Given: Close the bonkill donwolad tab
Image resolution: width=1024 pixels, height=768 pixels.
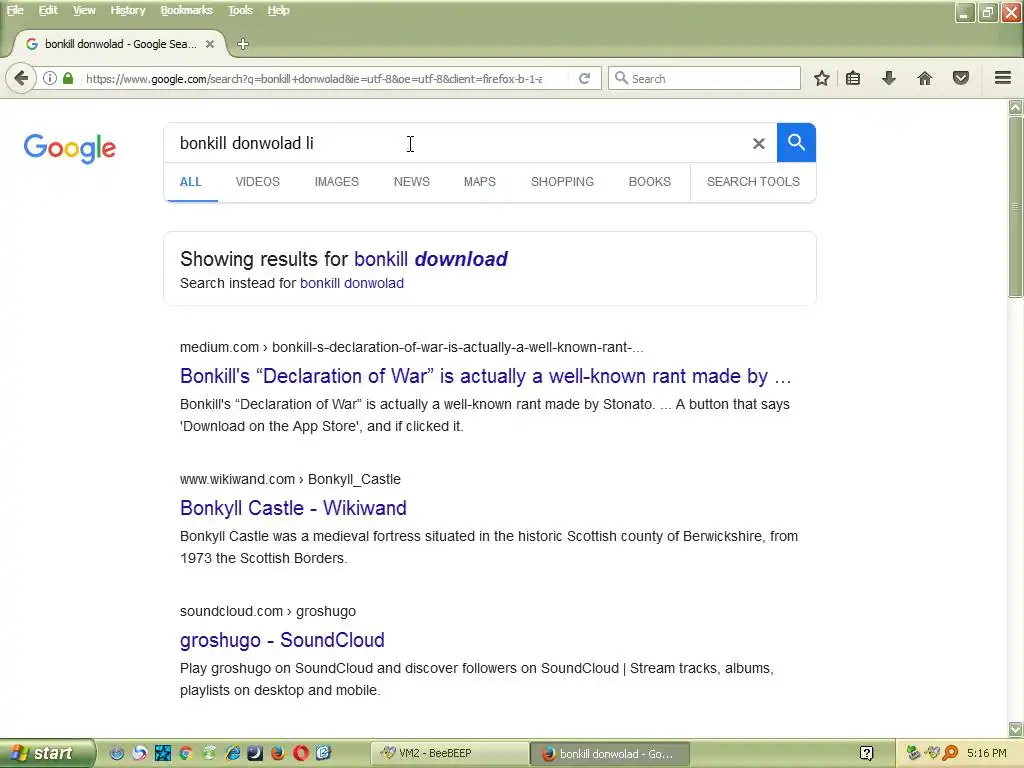Looking at the screenshot, I should pyautogui.click(x=210, y=44).
